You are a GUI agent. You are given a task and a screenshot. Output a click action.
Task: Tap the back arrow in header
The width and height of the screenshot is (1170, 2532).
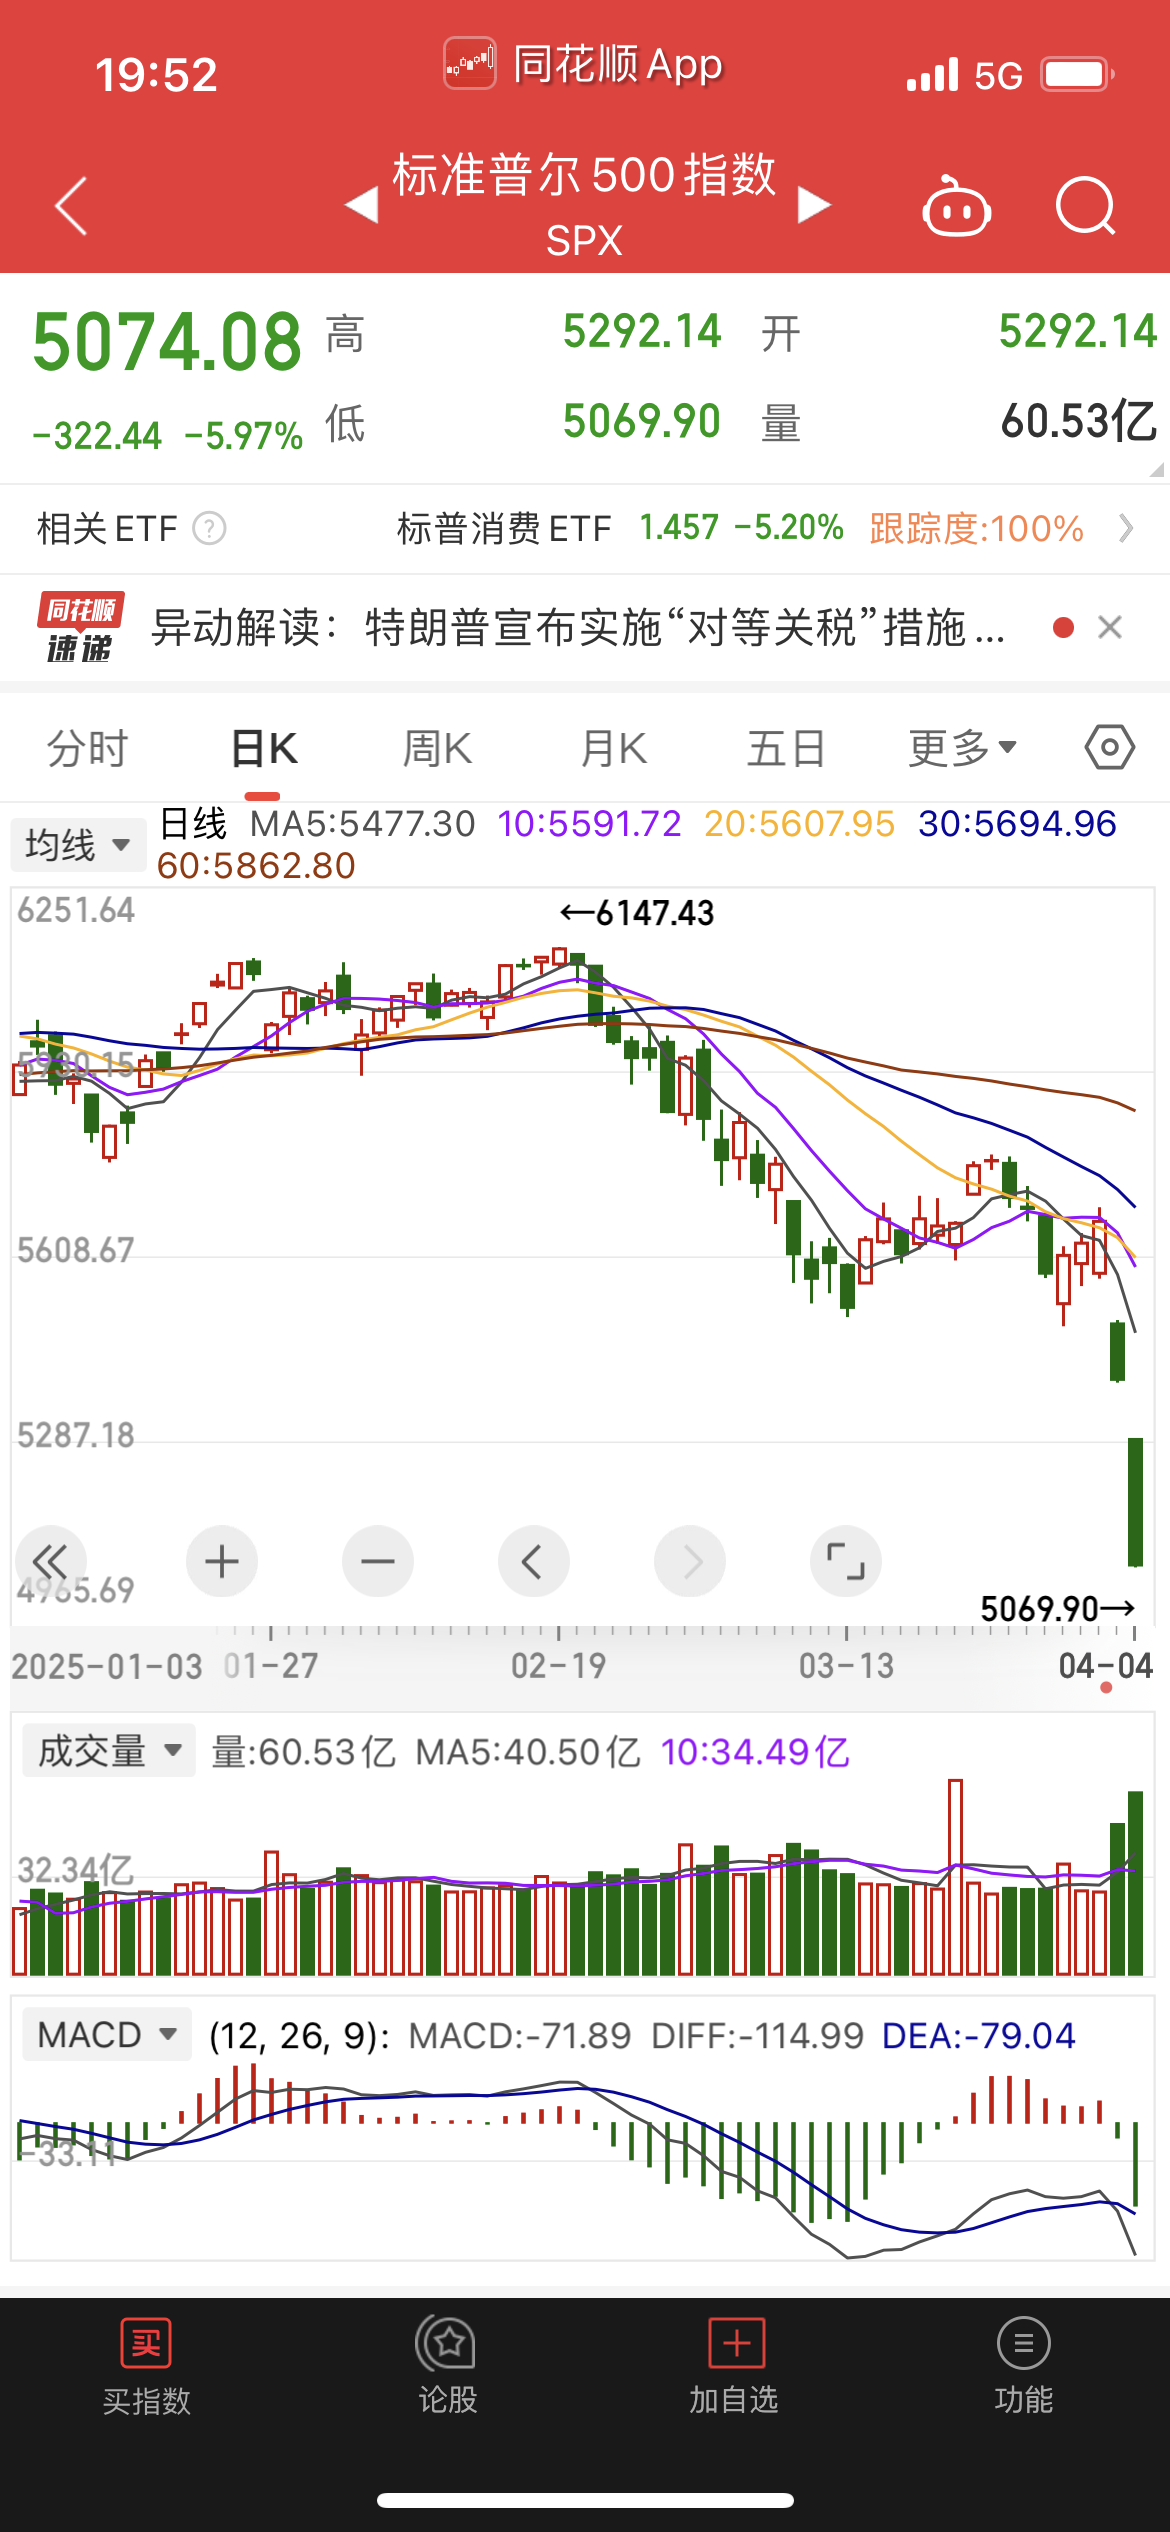tap(71, 206)
